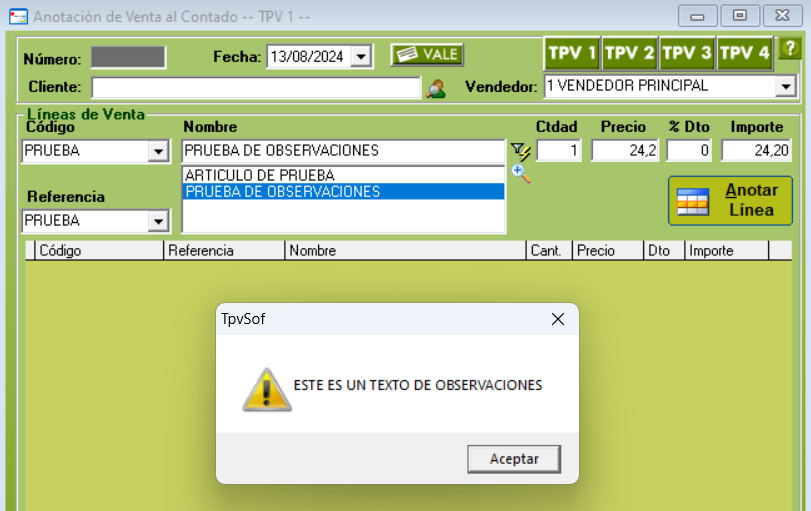This screenshot has width=811, height=511.
Task: Click the green help question mark icon
Action: click(790, 49)
